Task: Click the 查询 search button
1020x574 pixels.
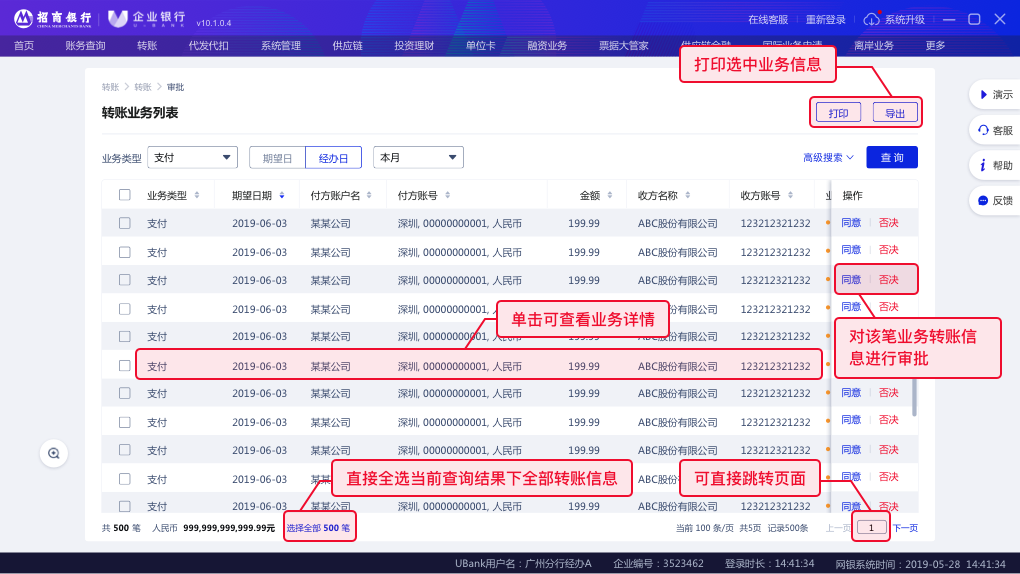Action: [x=892, y=157]
